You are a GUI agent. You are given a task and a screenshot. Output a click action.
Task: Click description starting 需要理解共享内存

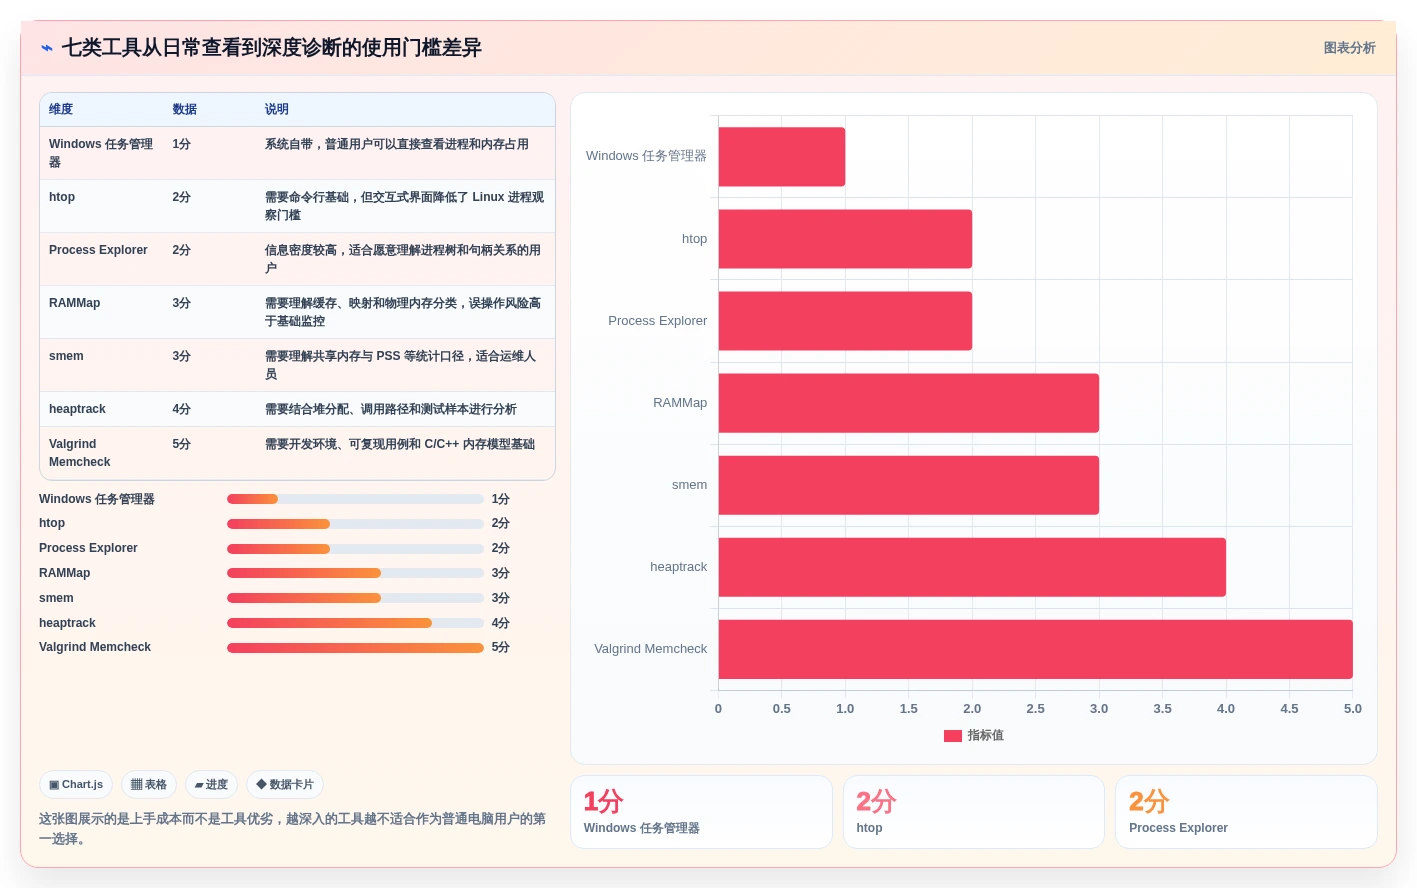[401, 365]
